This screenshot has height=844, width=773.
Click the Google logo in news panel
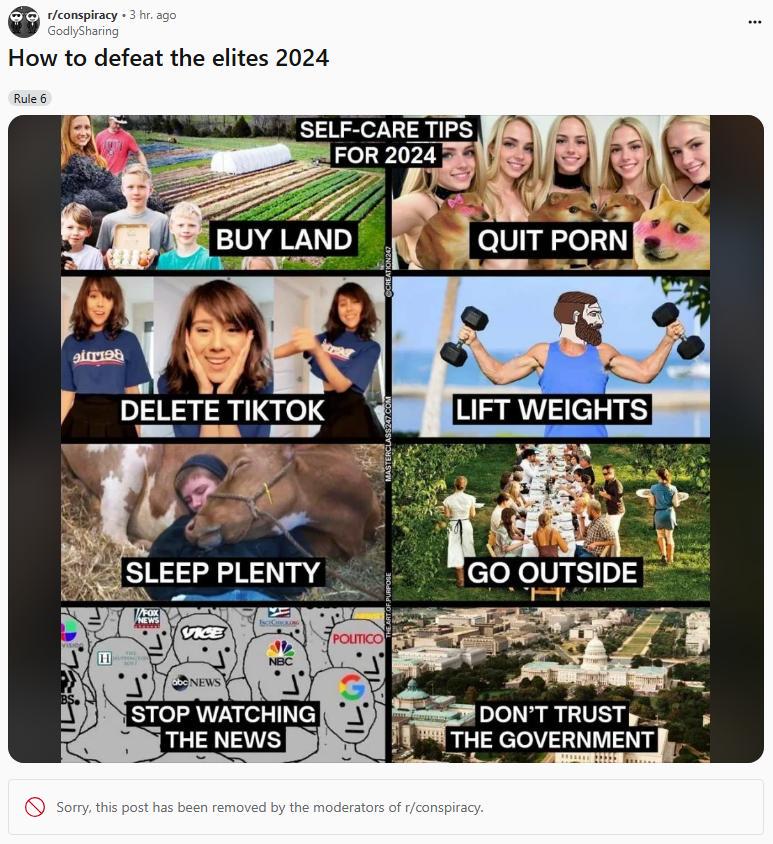click(x=352, y=687)
